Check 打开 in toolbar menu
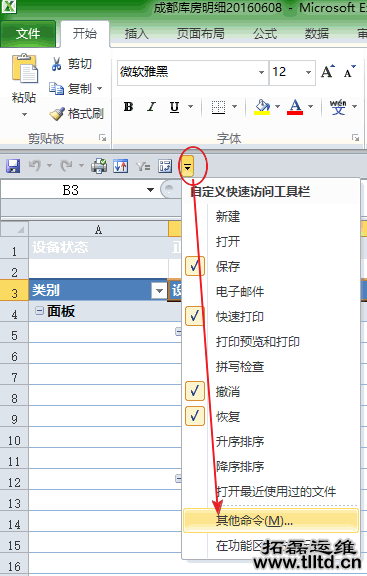 (x=270, y=241)
